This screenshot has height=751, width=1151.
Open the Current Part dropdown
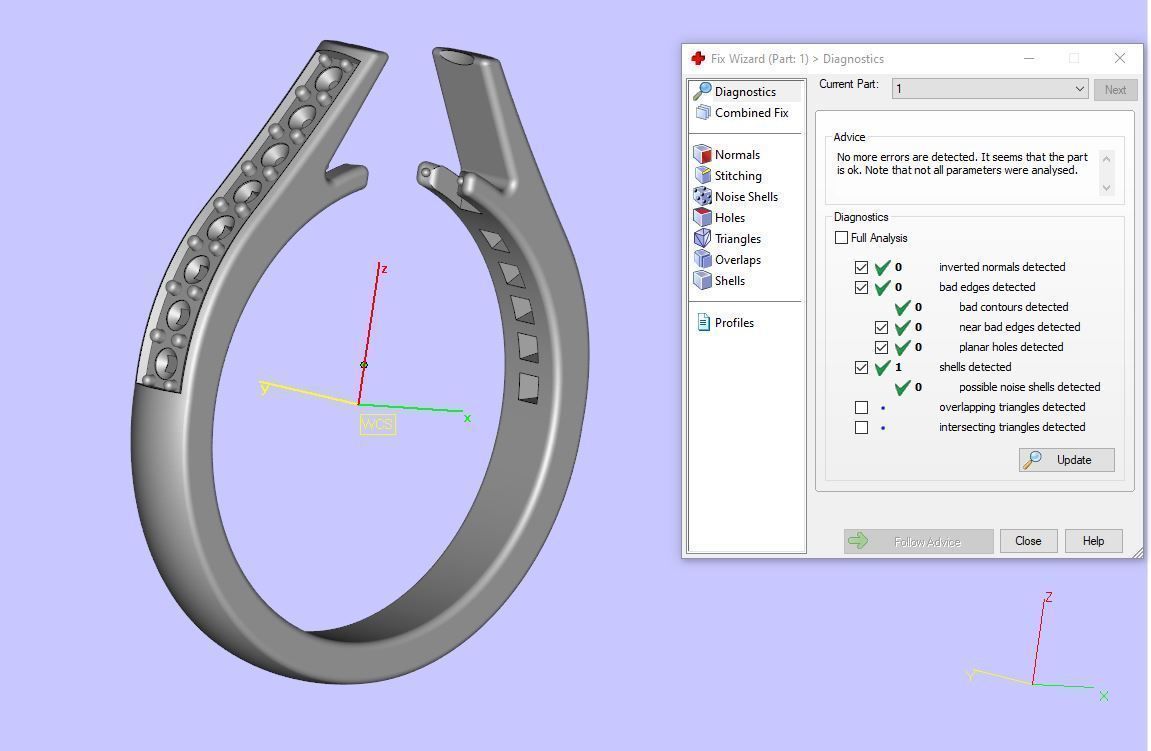(x=990, y=89)
